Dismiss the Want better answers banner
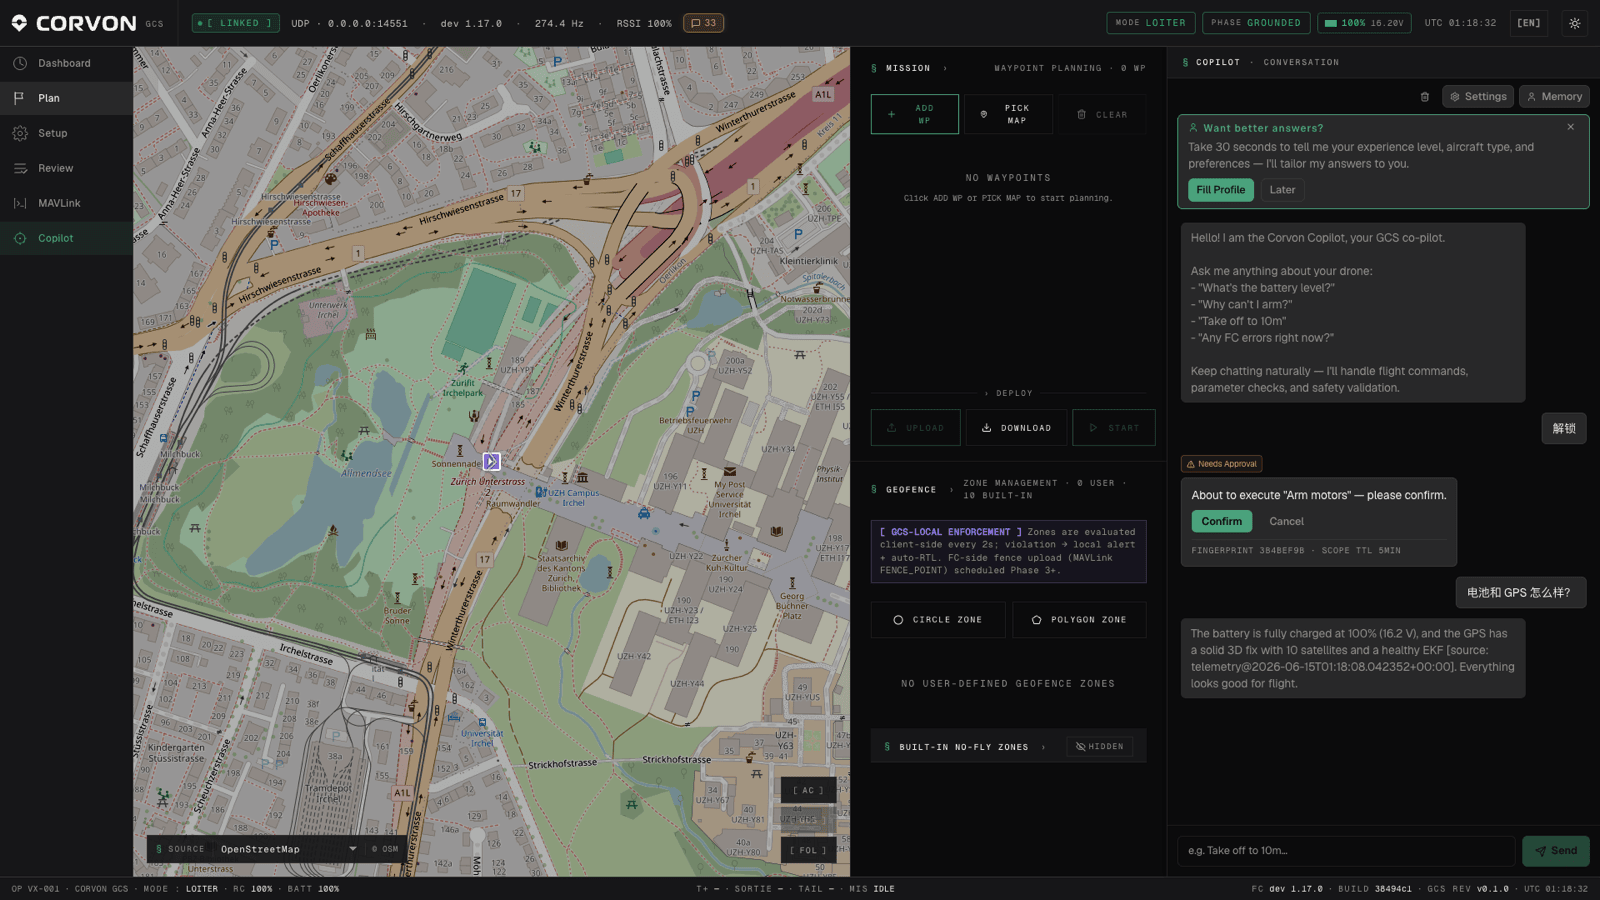Image resolution: width=1600 pixels, height=900 pixels. [1570, 127]
